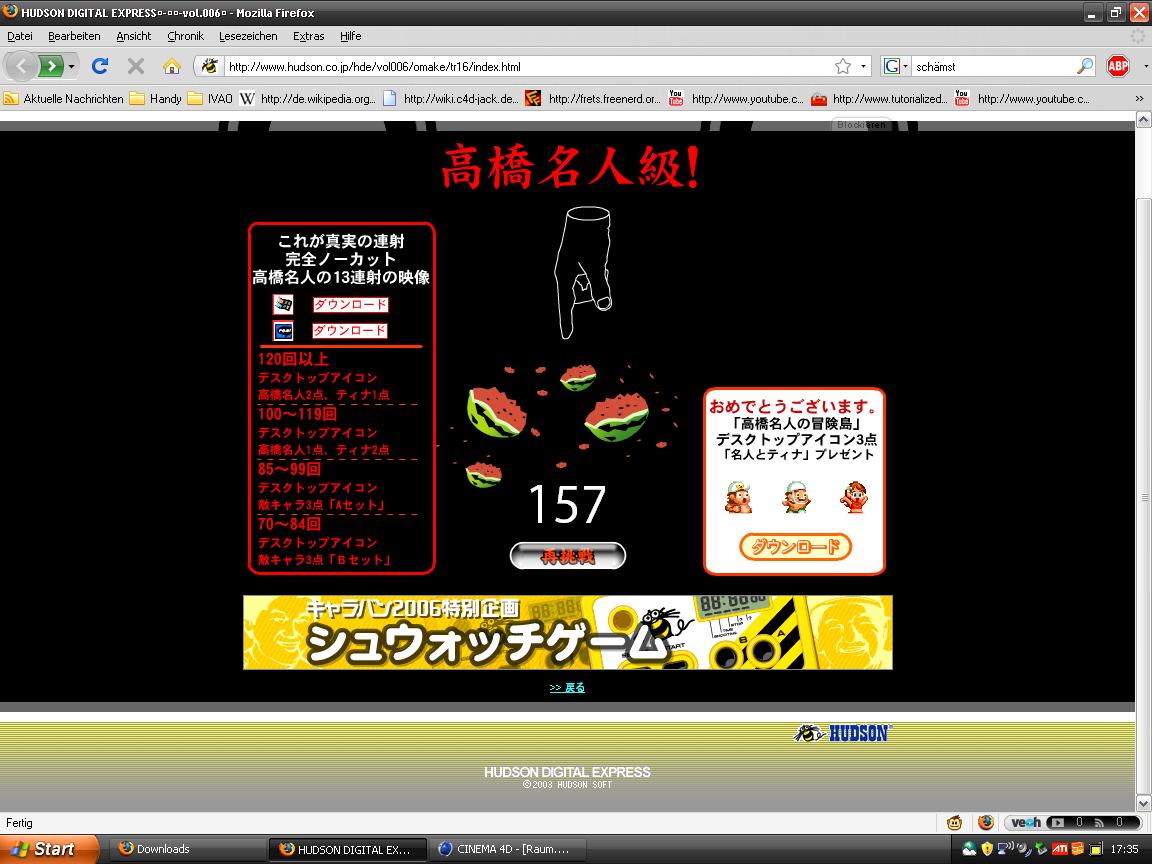1152x864 pixels.
Task: Click the Blockieren tab above the page
Action: coord(861,124)
